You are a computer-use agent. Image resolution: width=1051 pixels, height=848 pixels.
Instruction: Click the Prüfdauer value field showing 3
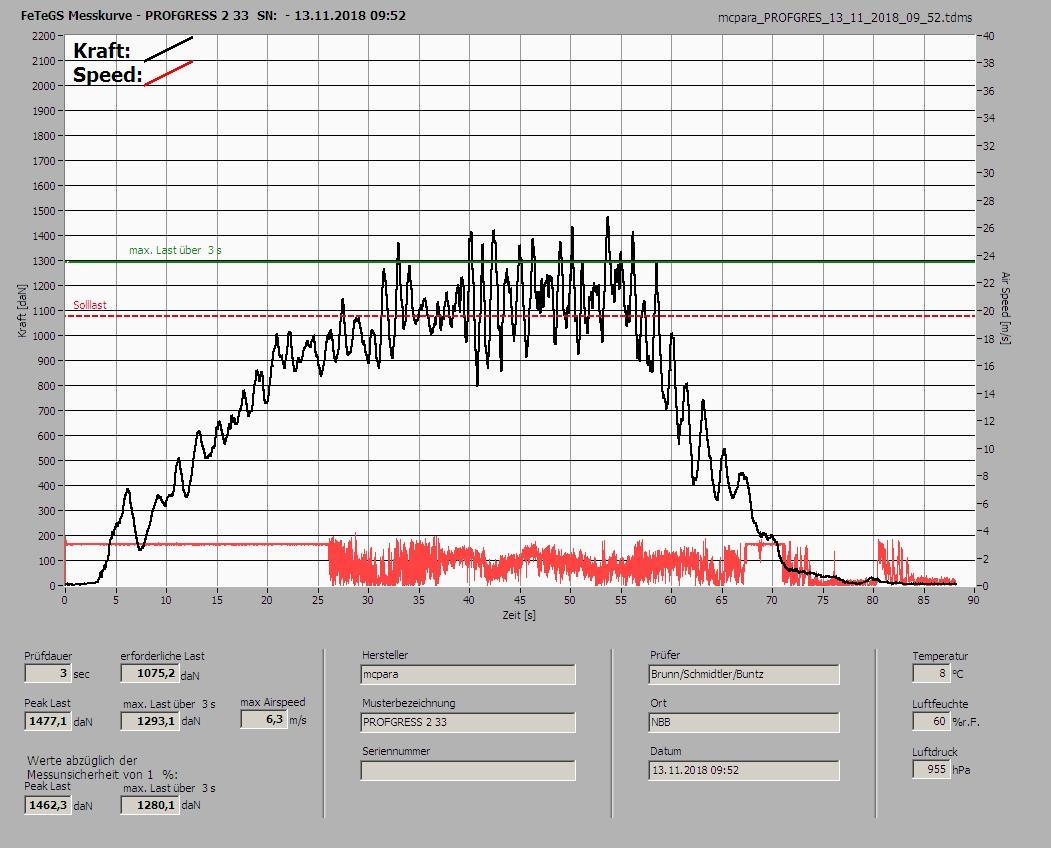48,673
